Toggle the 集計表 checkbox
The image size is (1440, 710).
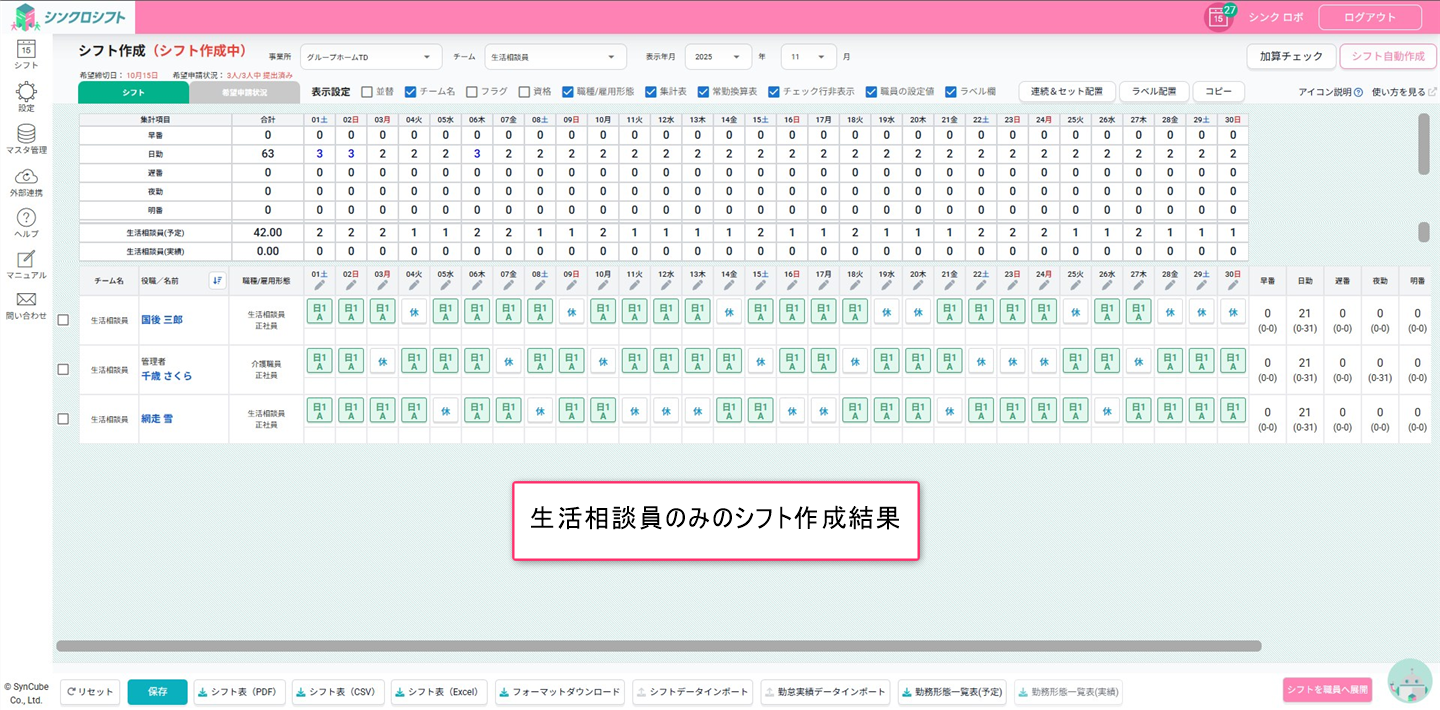(651, 91)
